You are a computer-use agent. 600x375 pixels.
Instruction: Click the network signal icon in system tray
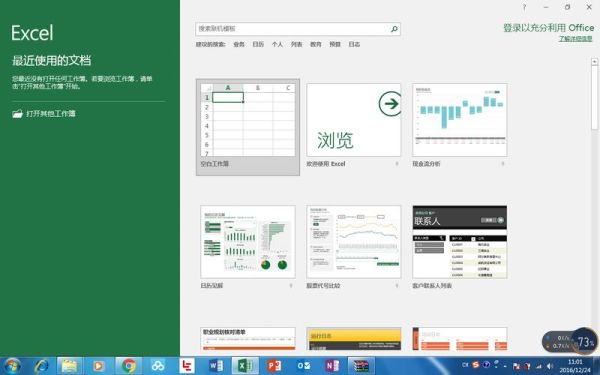pos(539,367)
